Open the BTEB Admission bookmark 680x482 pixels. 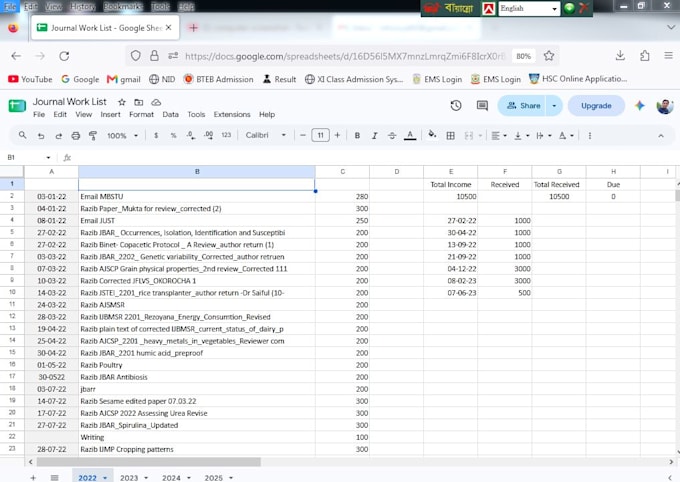tap(219, 79)
